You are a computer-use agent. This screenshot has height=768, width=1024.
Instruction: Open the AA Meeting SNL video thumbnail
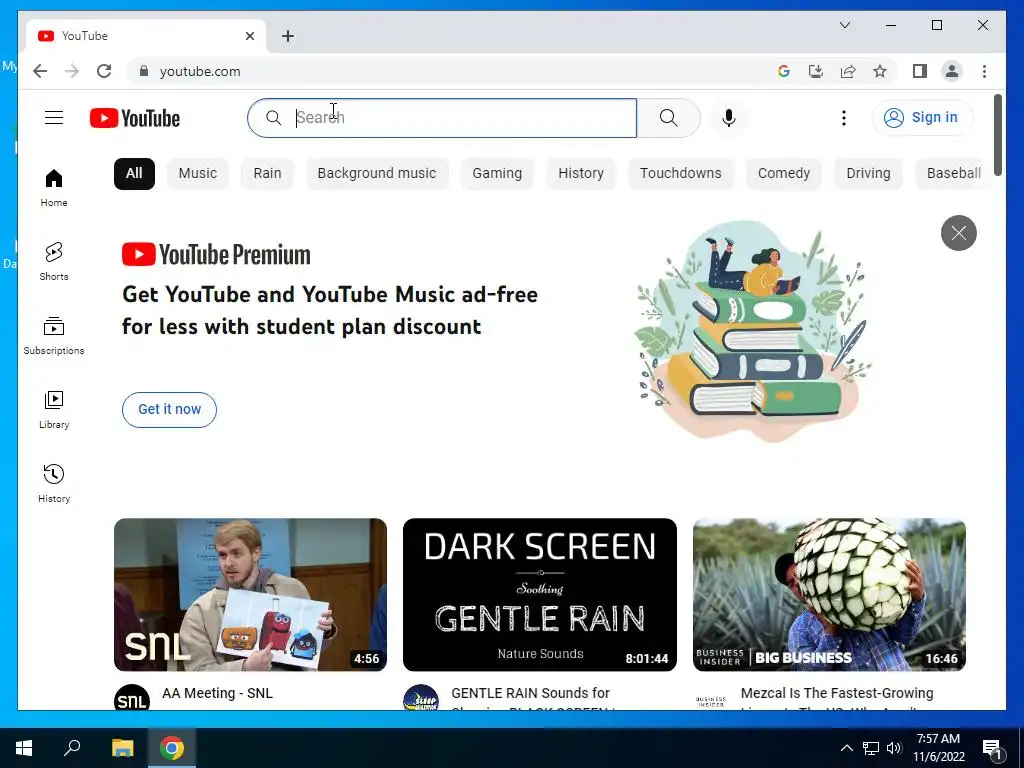(250, 594)
